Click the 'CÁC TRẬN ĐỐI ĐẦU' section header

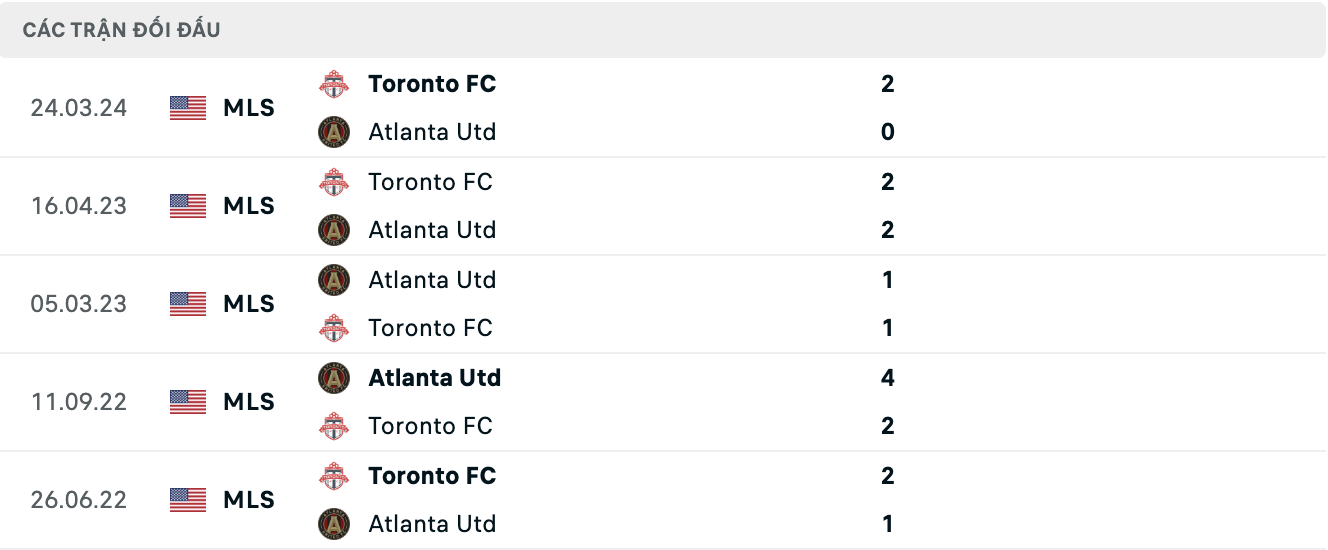(122, 30)
